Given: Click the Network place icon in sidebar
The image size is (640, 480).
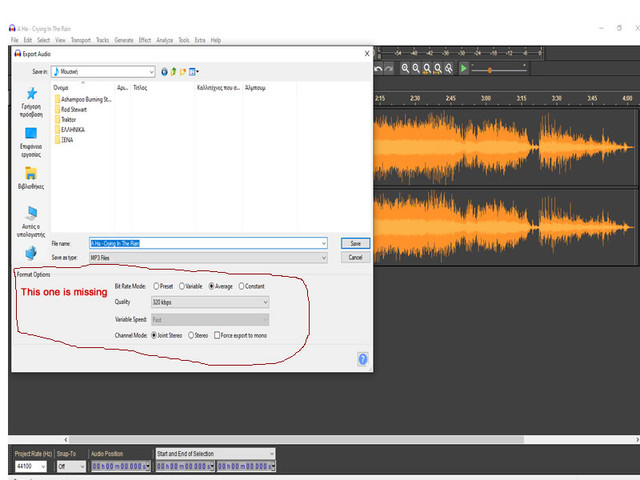Looking at the screenshot, I should (x=31, y=253).
